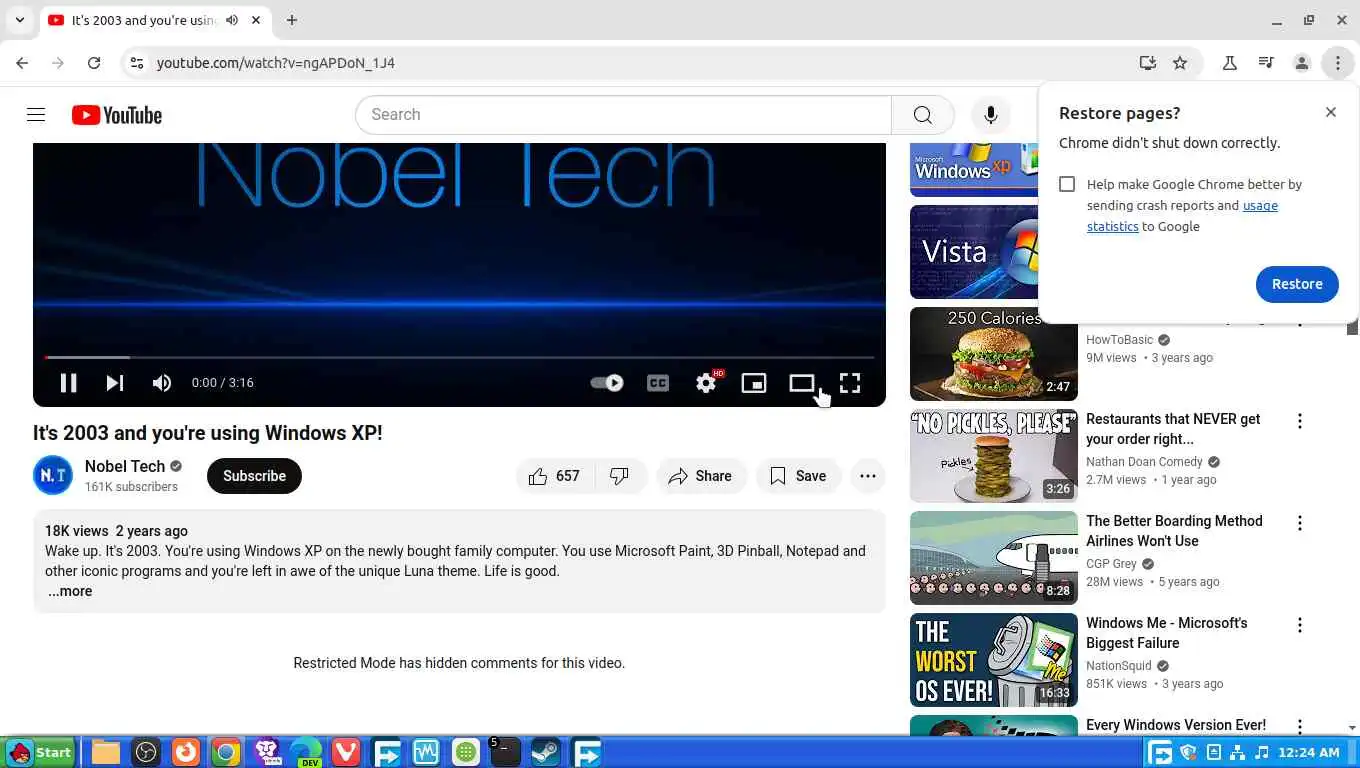Screen dimensions: 1360x768
Task: Start a voice search with the microphone
Action: click(991, 115)
